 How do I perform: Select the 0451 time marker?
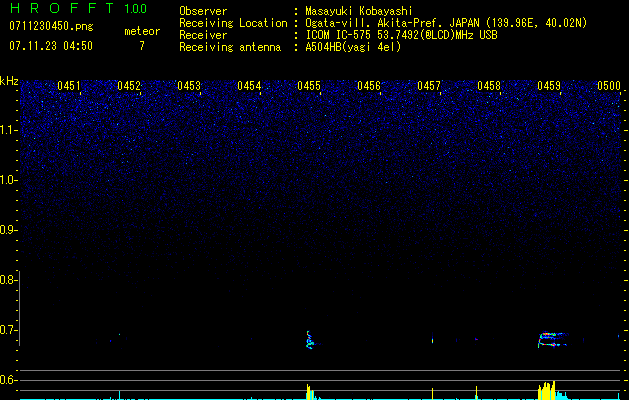pyautogui.click(x=69, y=87)
